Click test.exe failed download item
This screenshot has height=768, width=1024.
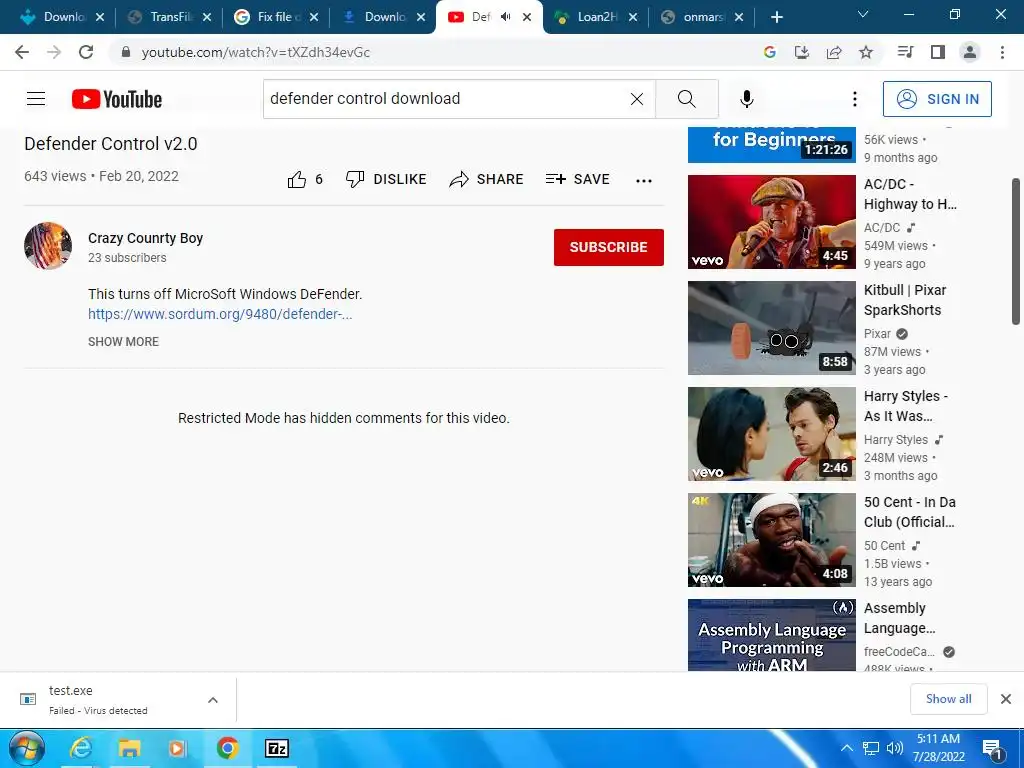coord(98,700)
